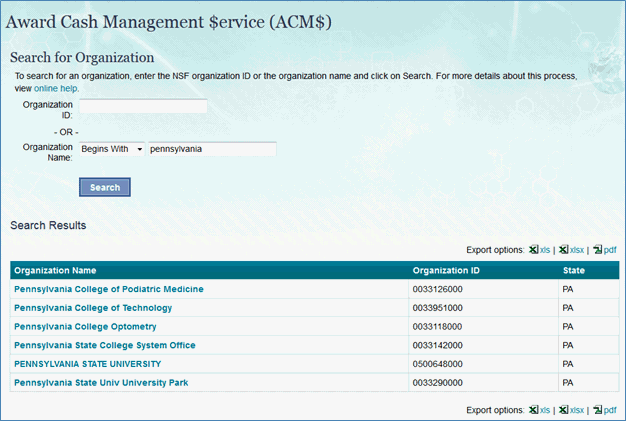The image size is (626, 421).
Task: Open the 'Begins With' match type dropdown
Action: (x=112, y=149)
